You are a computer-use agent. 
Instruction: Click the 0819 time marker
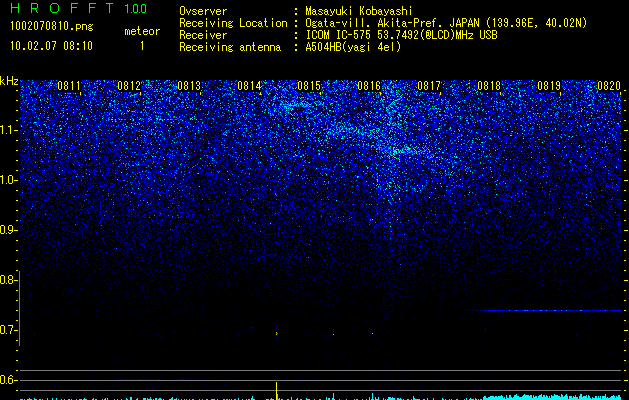549,85
